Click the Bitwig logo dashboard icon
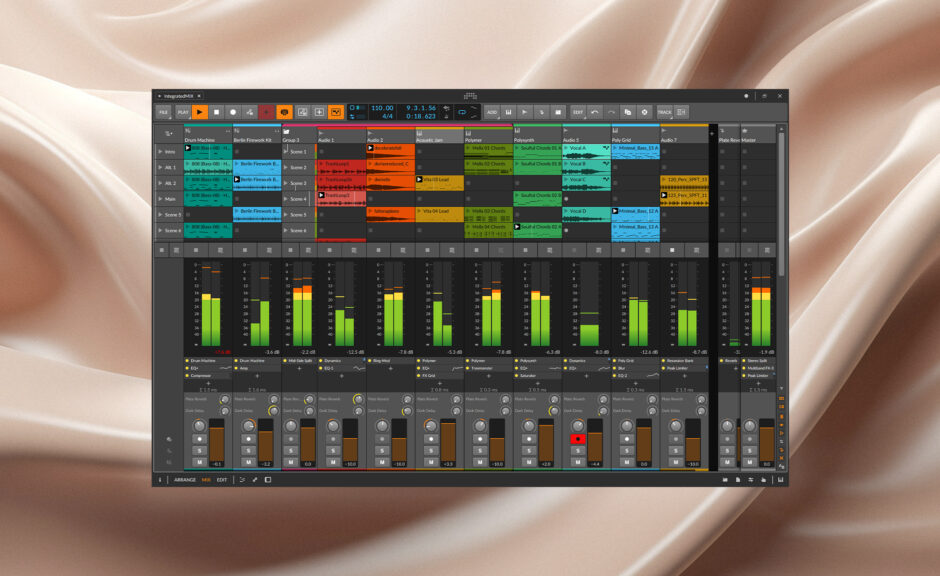 470,96
